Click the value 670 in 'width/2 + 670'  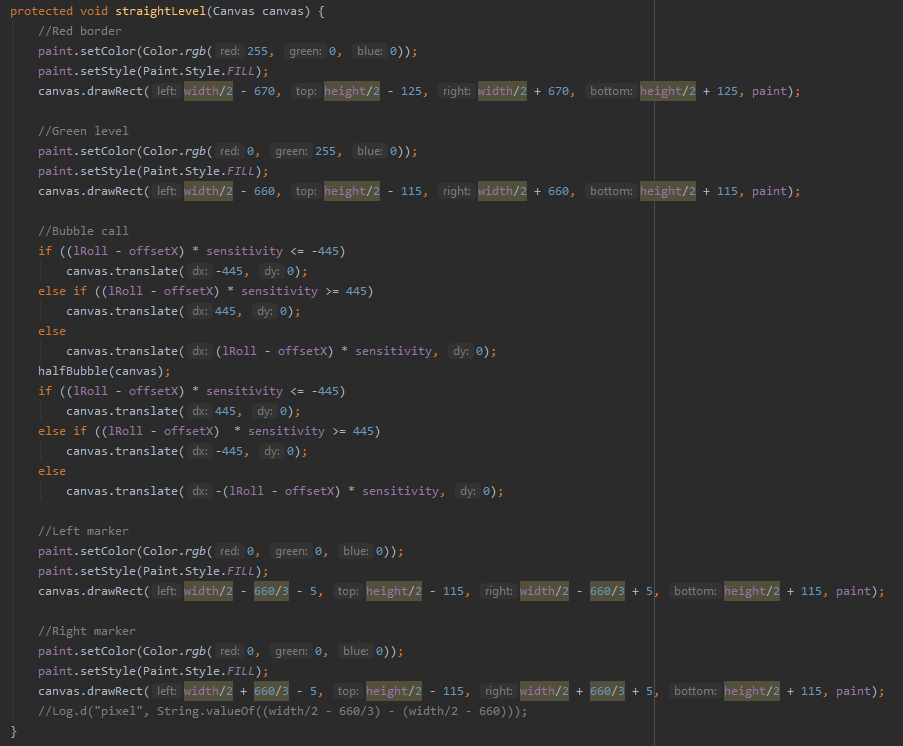click(559, 91)
